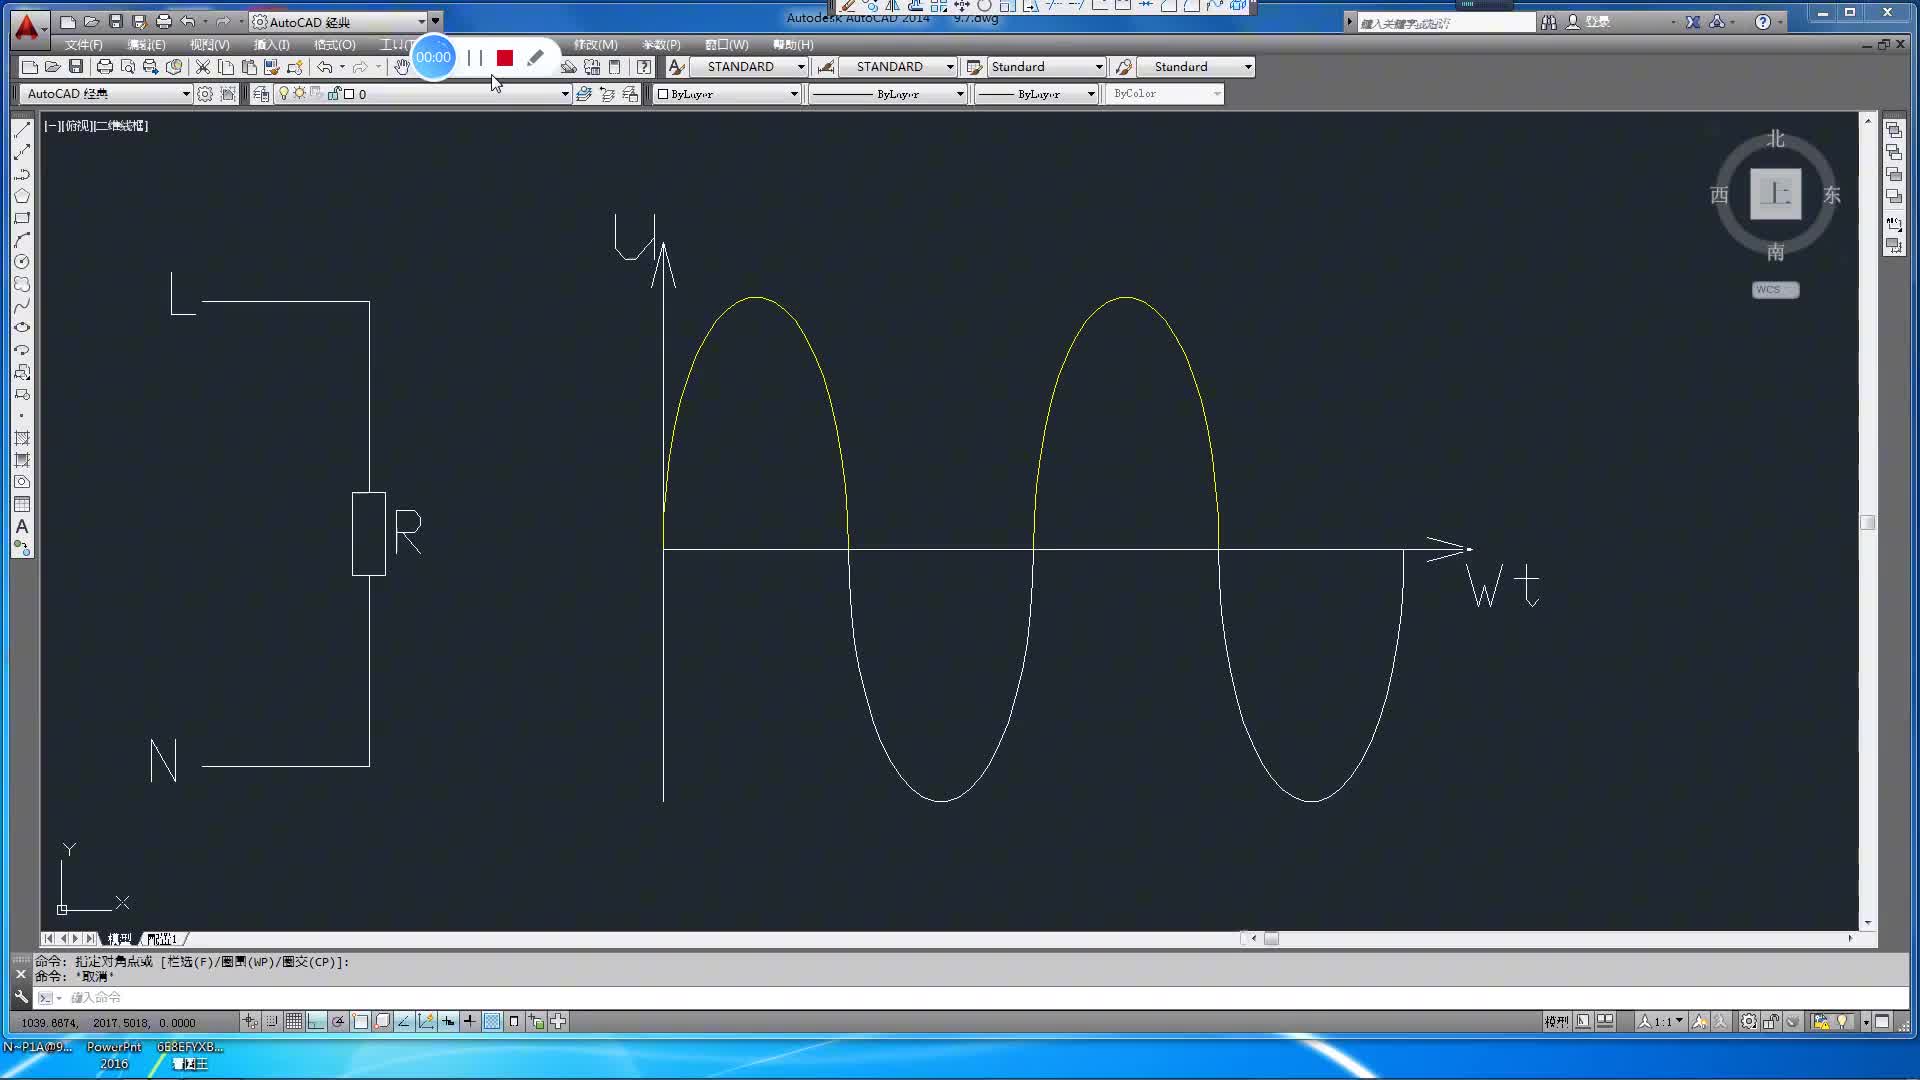1920x1080 pixels.
Task: Click the ViewCube 上 top face
Action: click(1775, 194)
